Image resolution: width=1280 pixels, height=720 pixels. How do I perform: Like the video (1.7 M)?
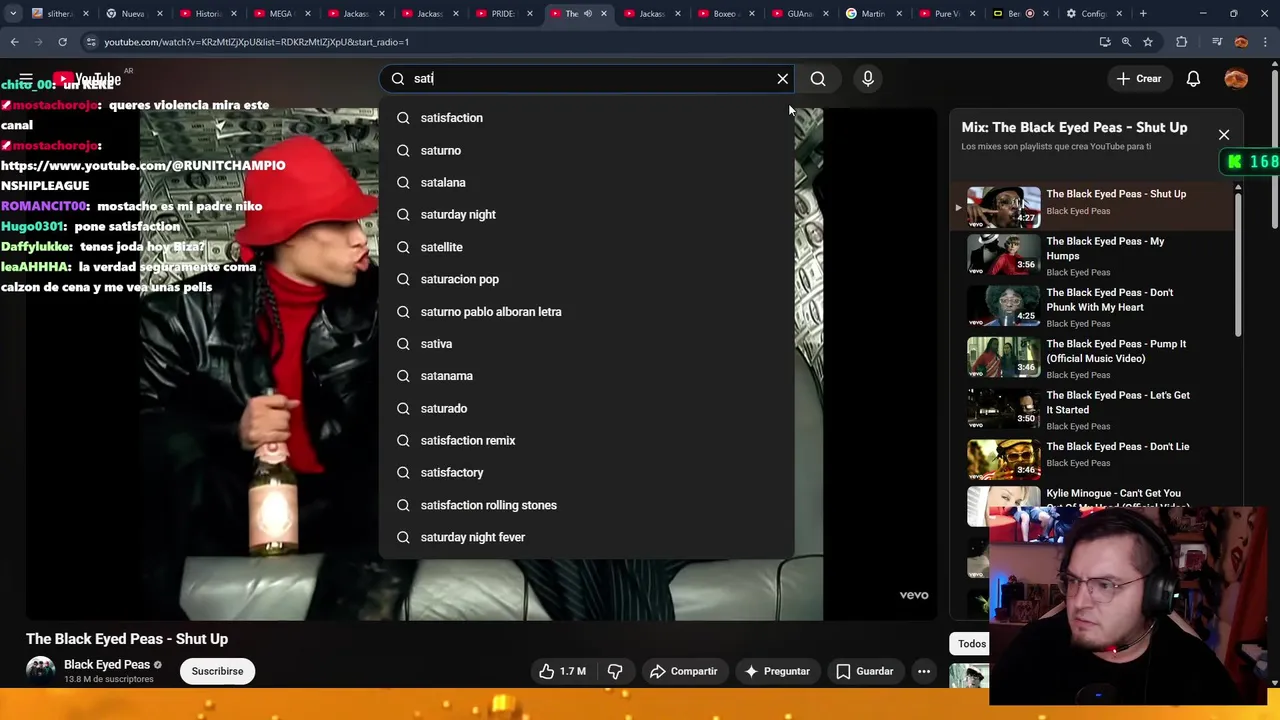(x=562, y=671)
